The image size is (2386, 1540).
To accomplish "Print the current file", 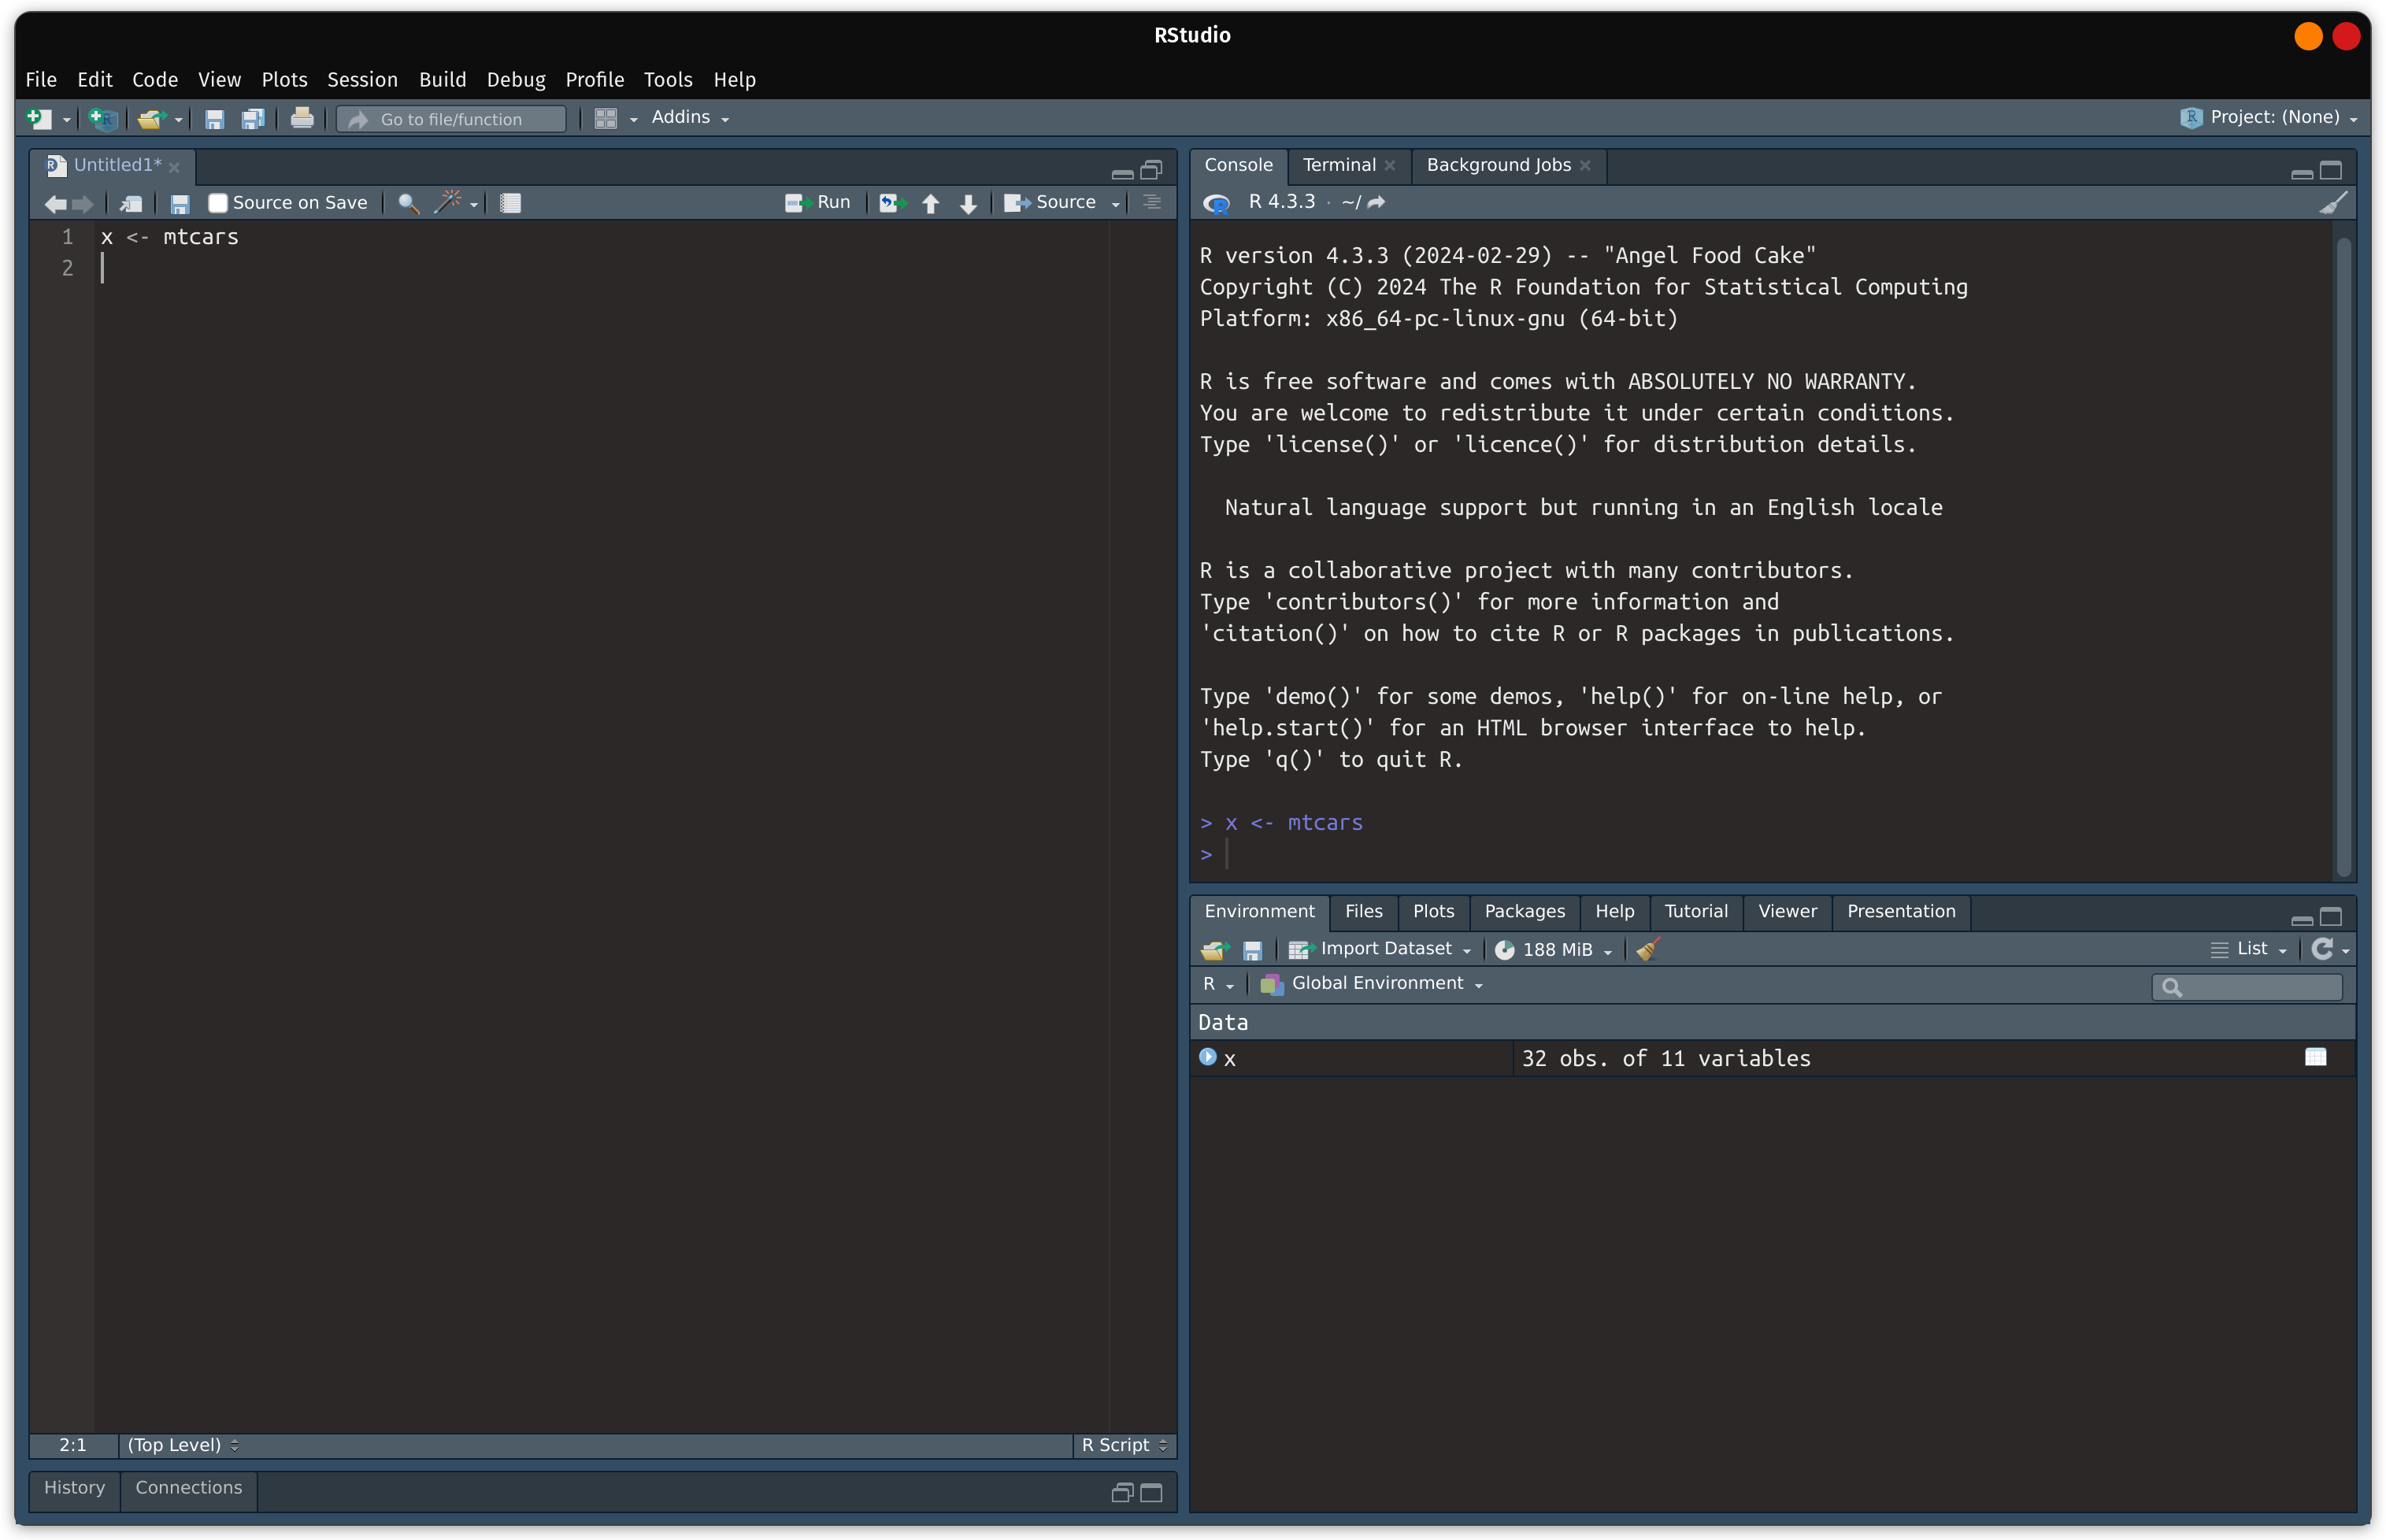I will point(302,118).
